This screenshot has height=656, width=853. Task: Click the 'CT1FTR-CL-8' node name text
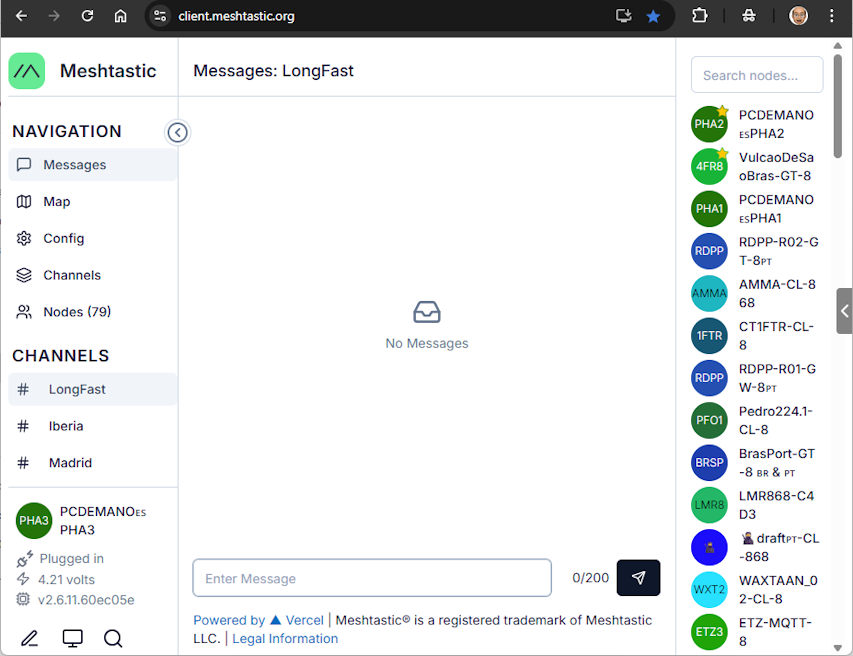pyautogui.click(x=776, y=336)
